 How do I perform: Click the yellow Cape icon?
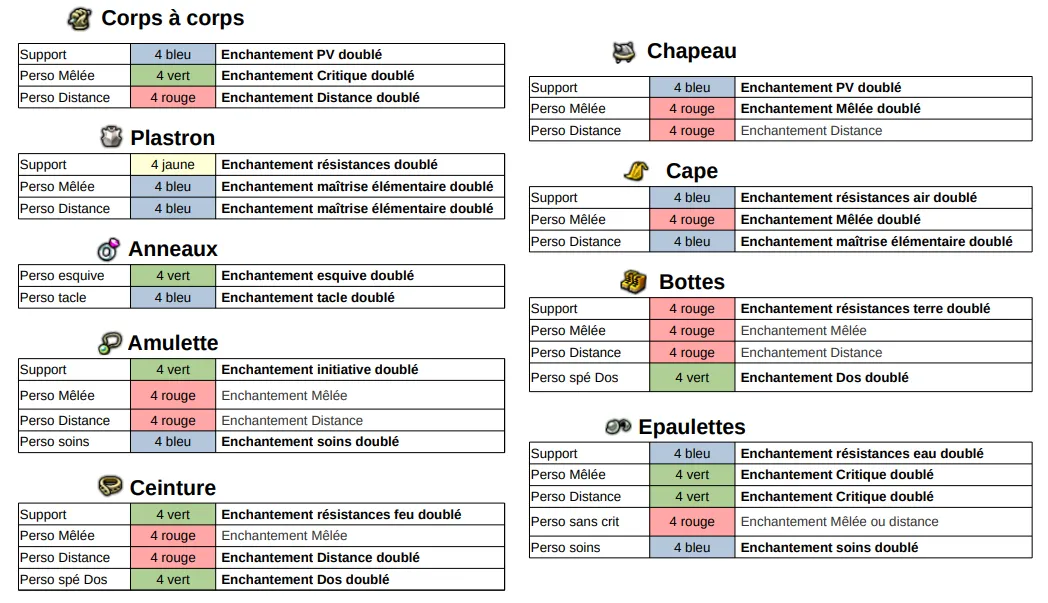coord(637,171)
